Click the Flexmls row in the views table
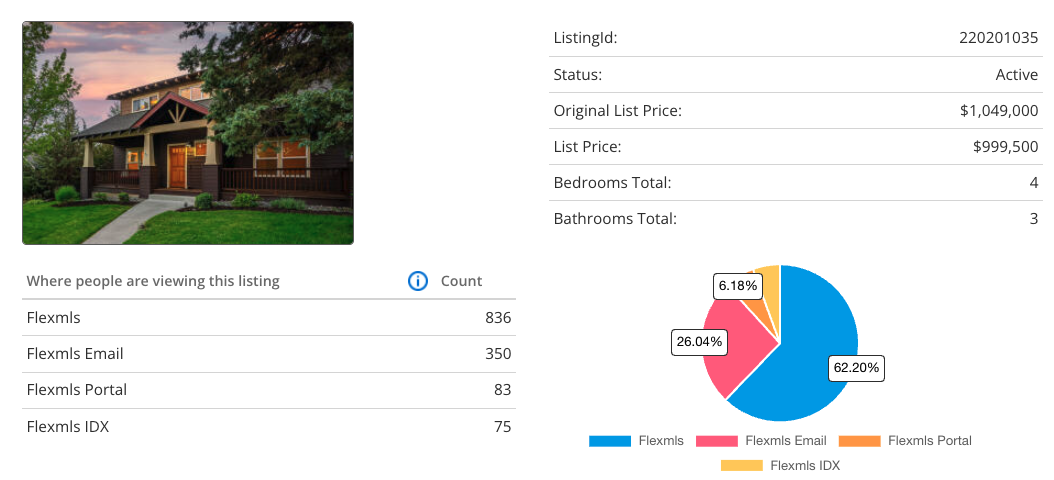 268,318
